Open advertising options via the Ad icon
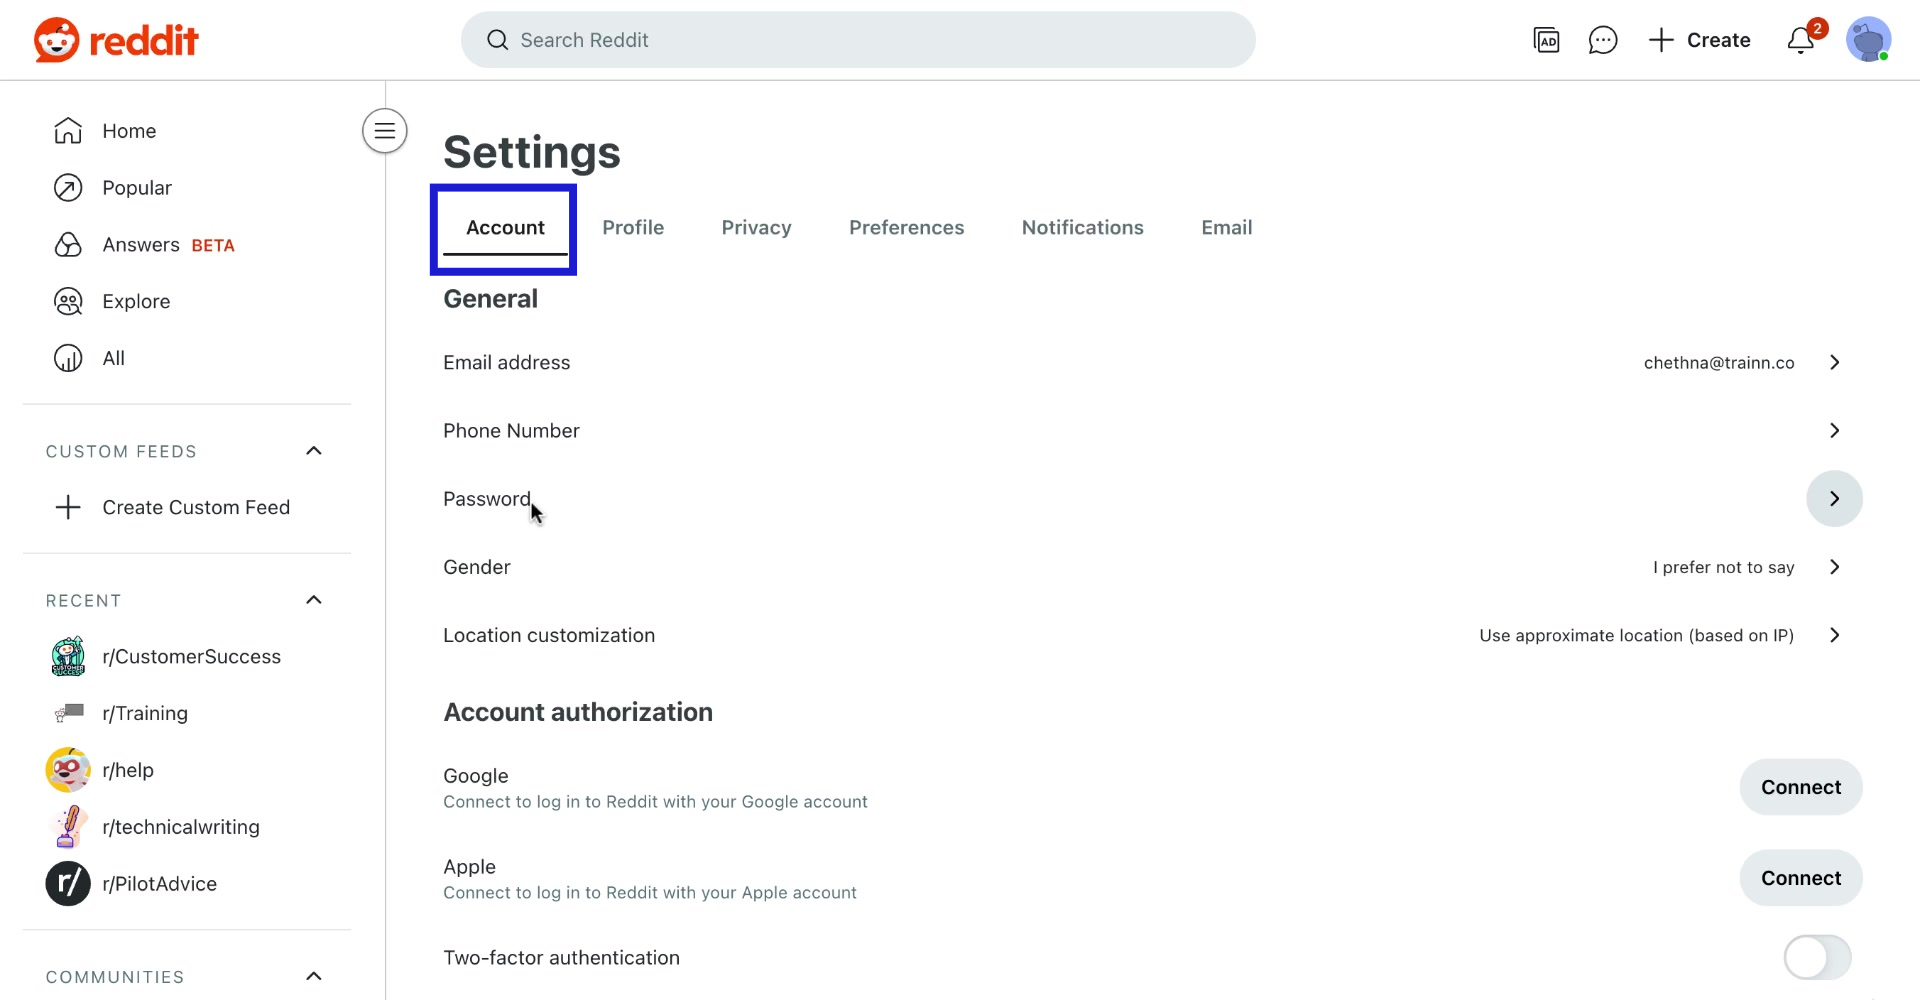Viewport: 1920px width, 1000px height. [x=1546, y=40]
